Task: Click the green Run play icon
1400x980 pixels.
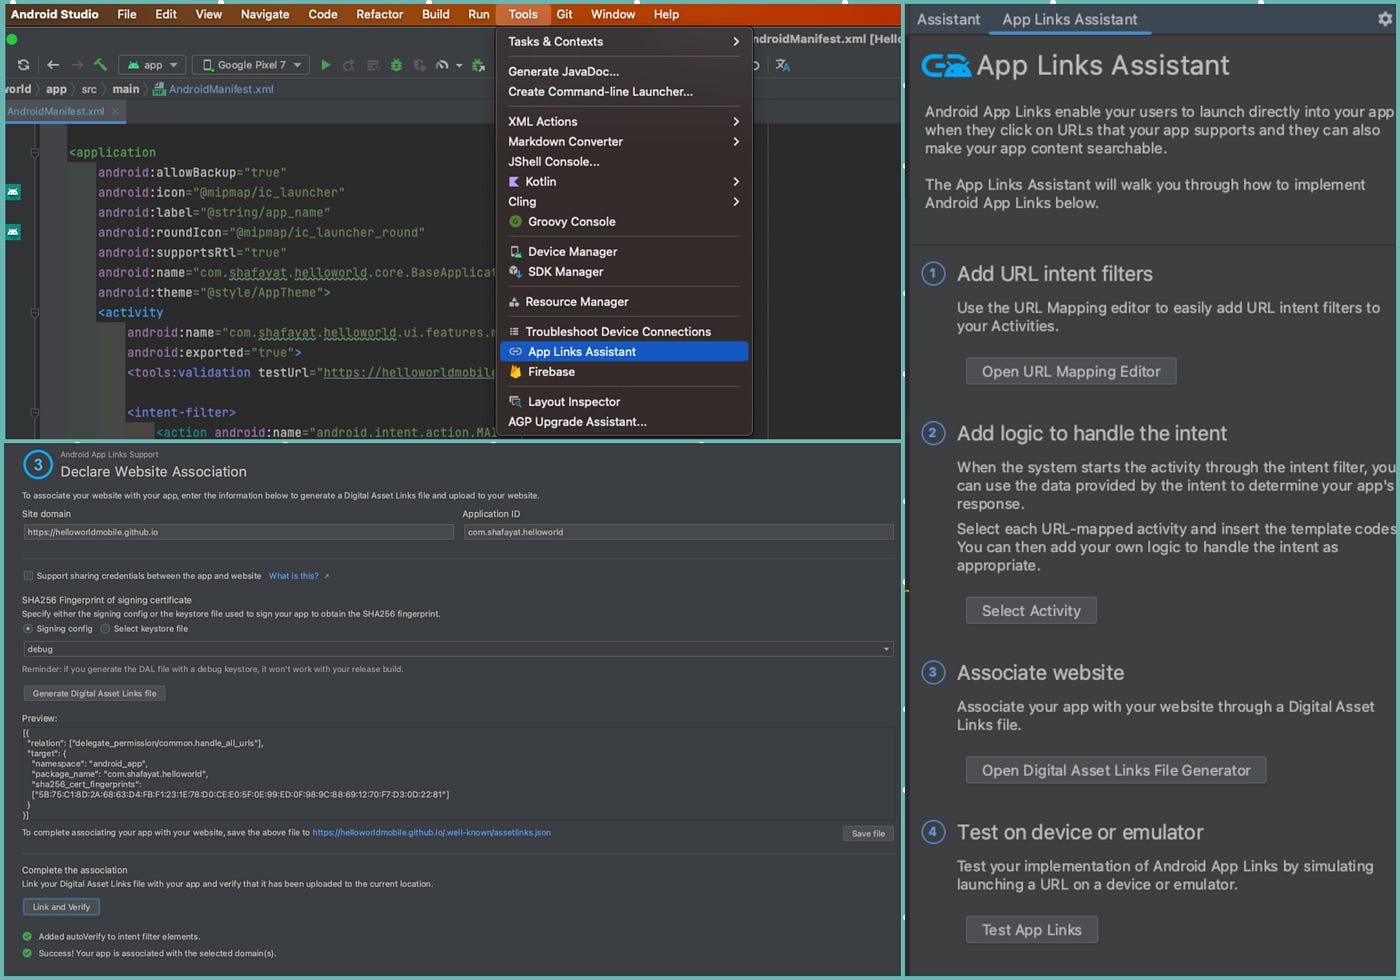Action: point(325,65)
